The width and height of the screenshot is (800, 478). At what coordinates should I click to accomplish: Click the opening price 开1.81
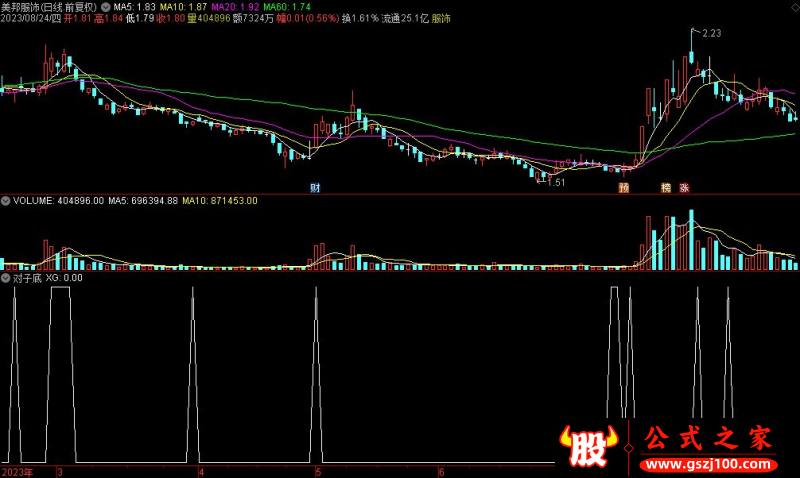tap(78, 18)
